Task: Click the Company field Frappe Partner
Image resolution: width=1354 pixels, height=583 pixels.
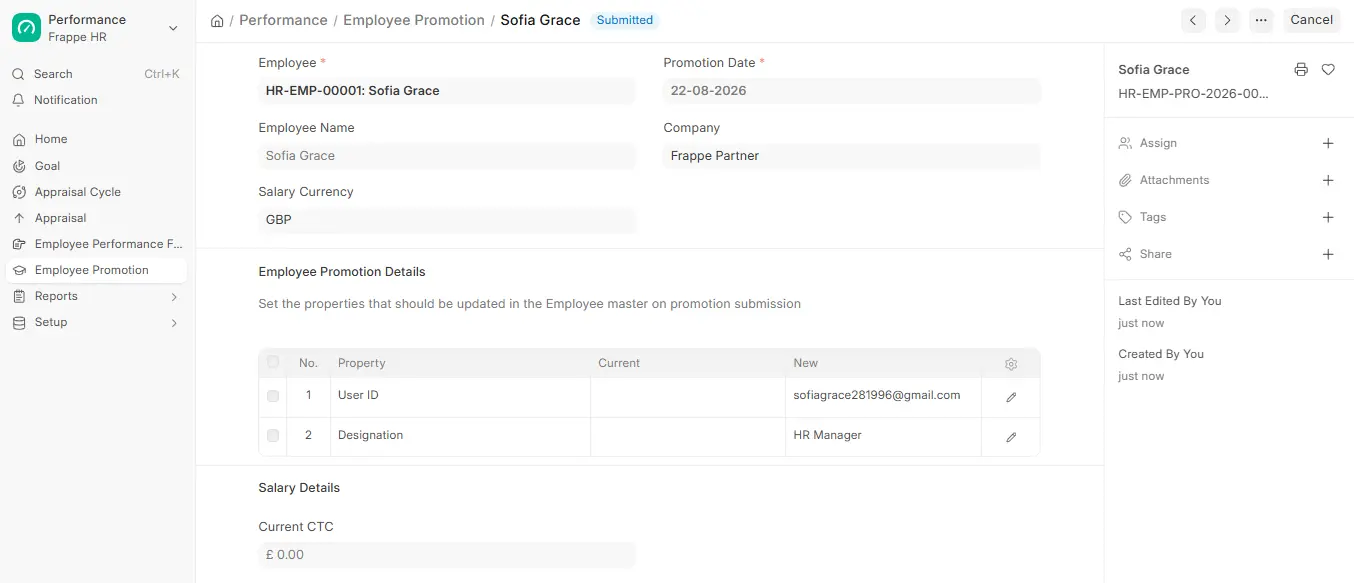Action: click(x=852, y=156)
